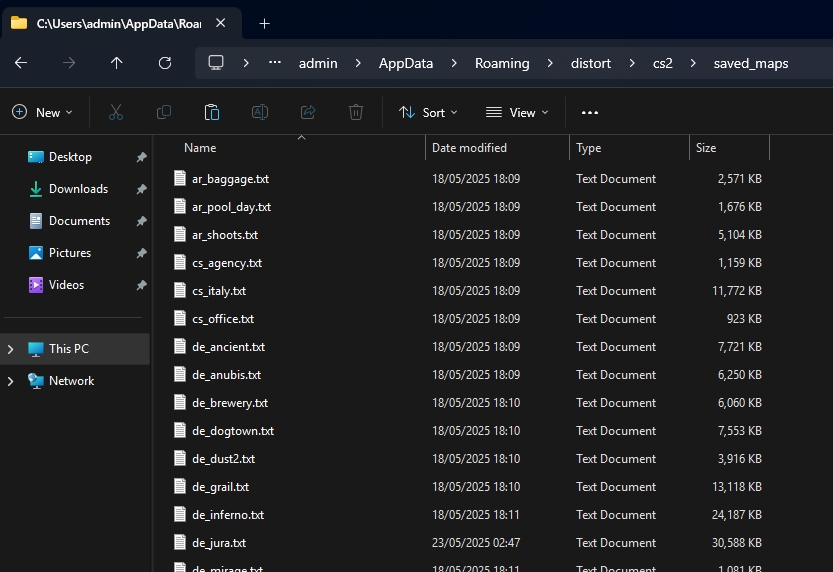Go up one folder level

point(117,63)
